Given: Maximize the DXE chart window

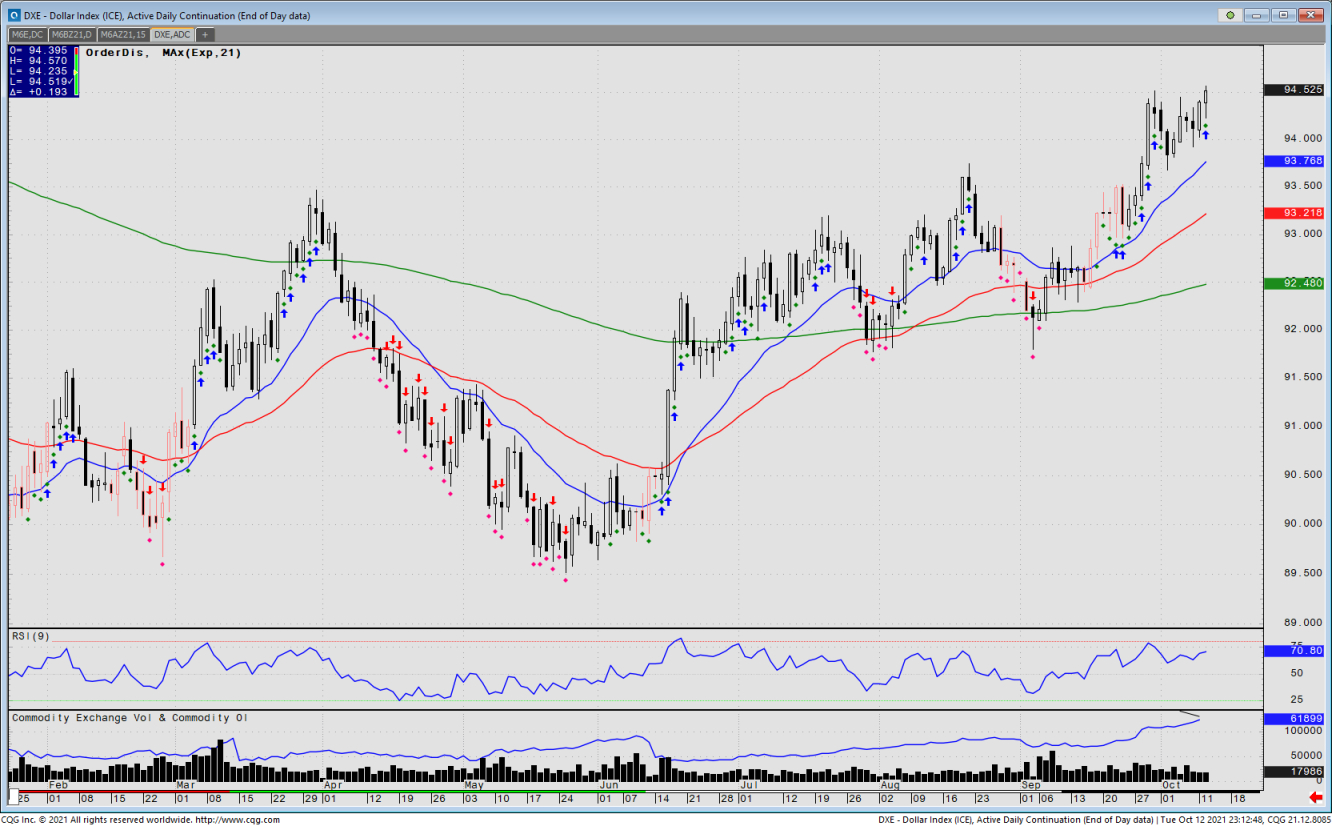Looking at the screenshot, I should 1283,15.
